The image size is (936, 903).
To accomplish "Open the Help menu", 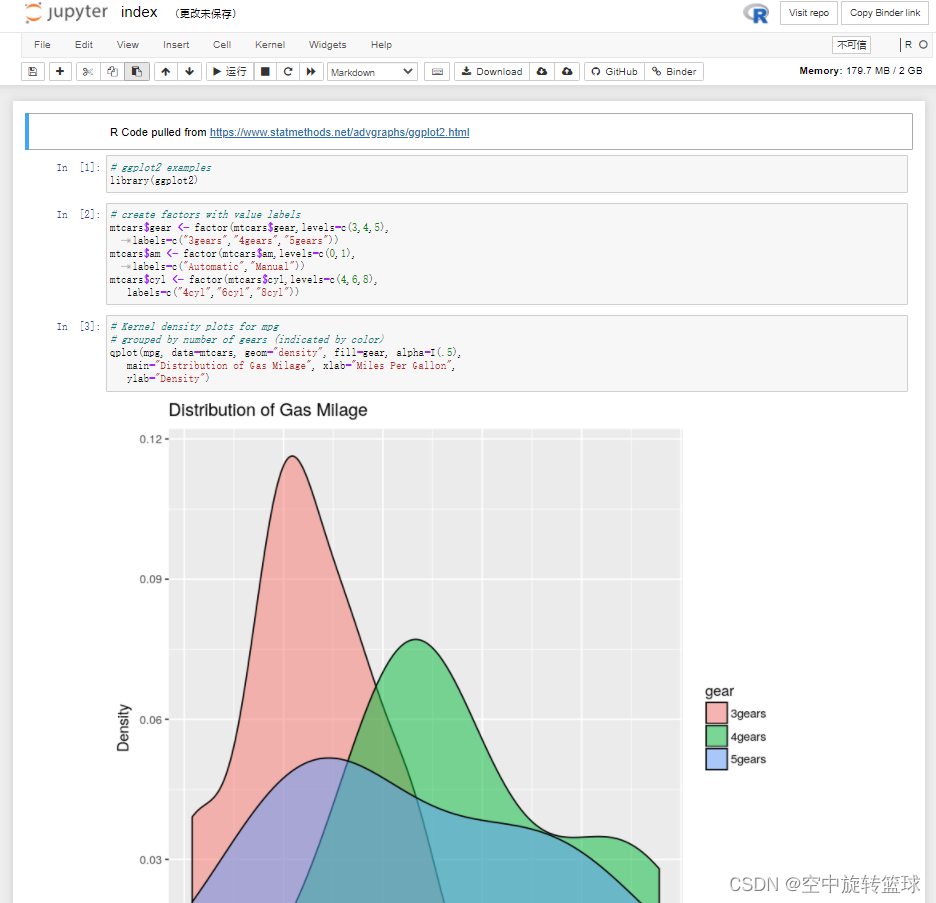I will pos(381,45).
